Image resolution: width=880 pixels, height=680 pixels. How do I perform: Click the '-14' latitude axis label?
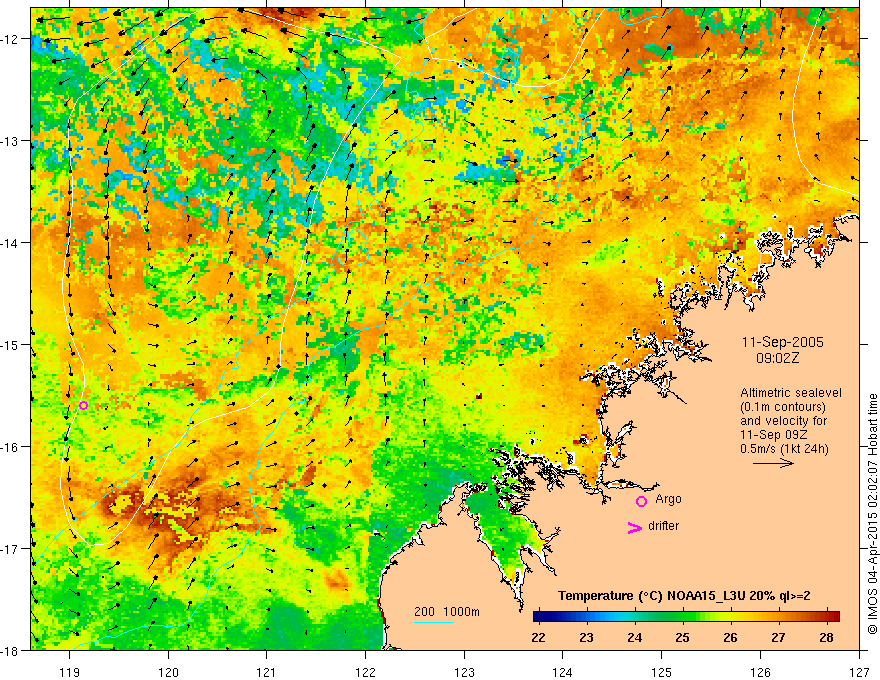click(x=11, y=243)
